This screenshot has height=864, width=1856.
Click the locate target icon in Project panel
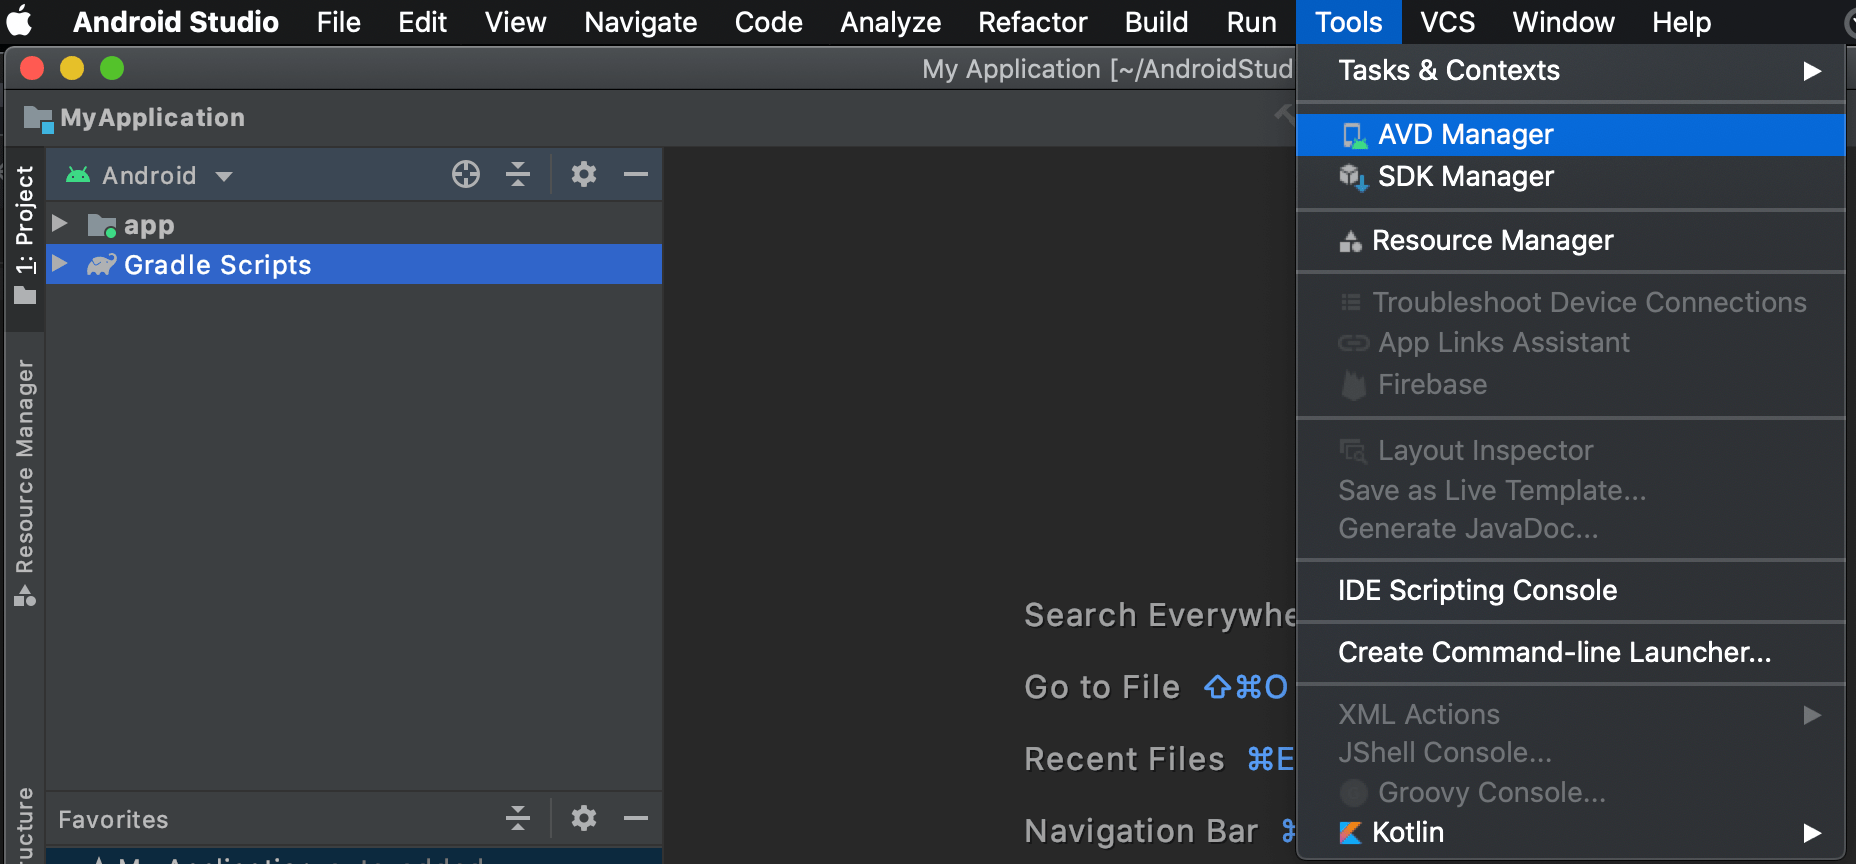tap(466, 175)
